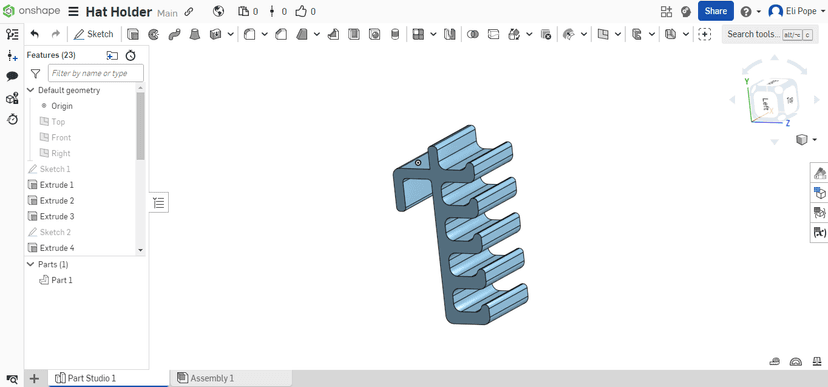This screenshot has height=387, width=828.
Task: Click the Undo arrow icon
Action: [x=35, y=34]
